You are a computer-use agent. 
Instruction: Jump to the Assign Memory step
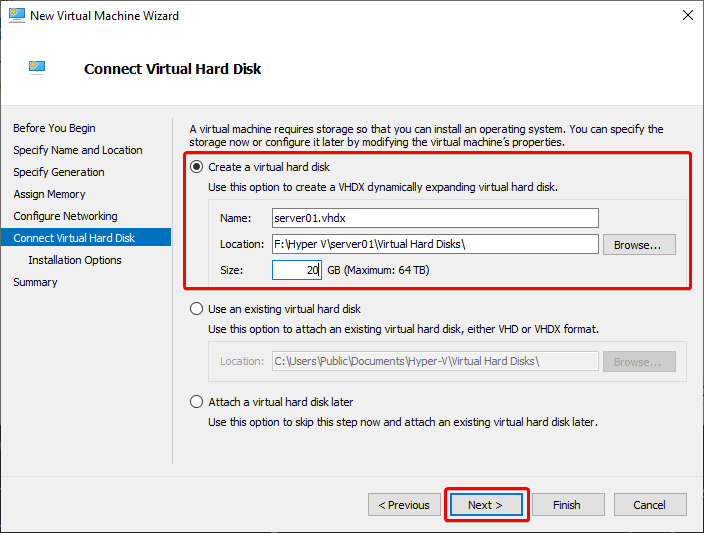click(x=49, y=194)
